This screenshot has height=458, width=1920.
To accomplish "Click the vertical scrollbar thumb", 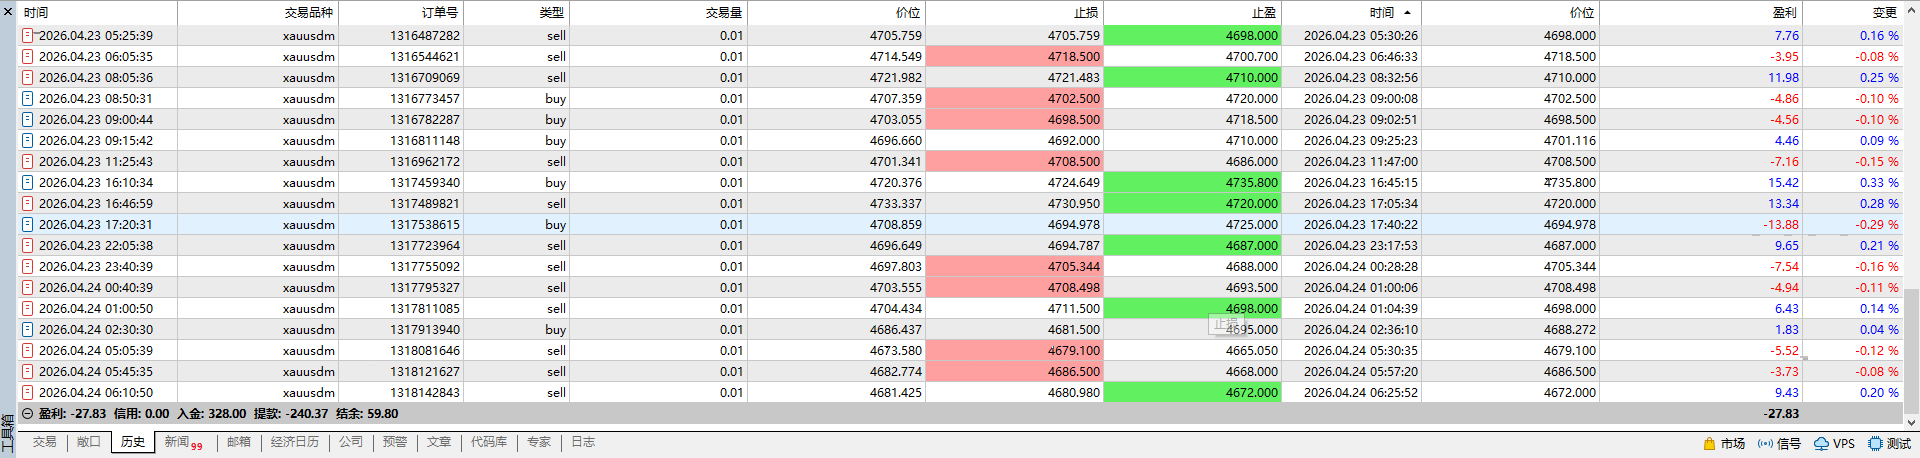I will pos(1911,350).
